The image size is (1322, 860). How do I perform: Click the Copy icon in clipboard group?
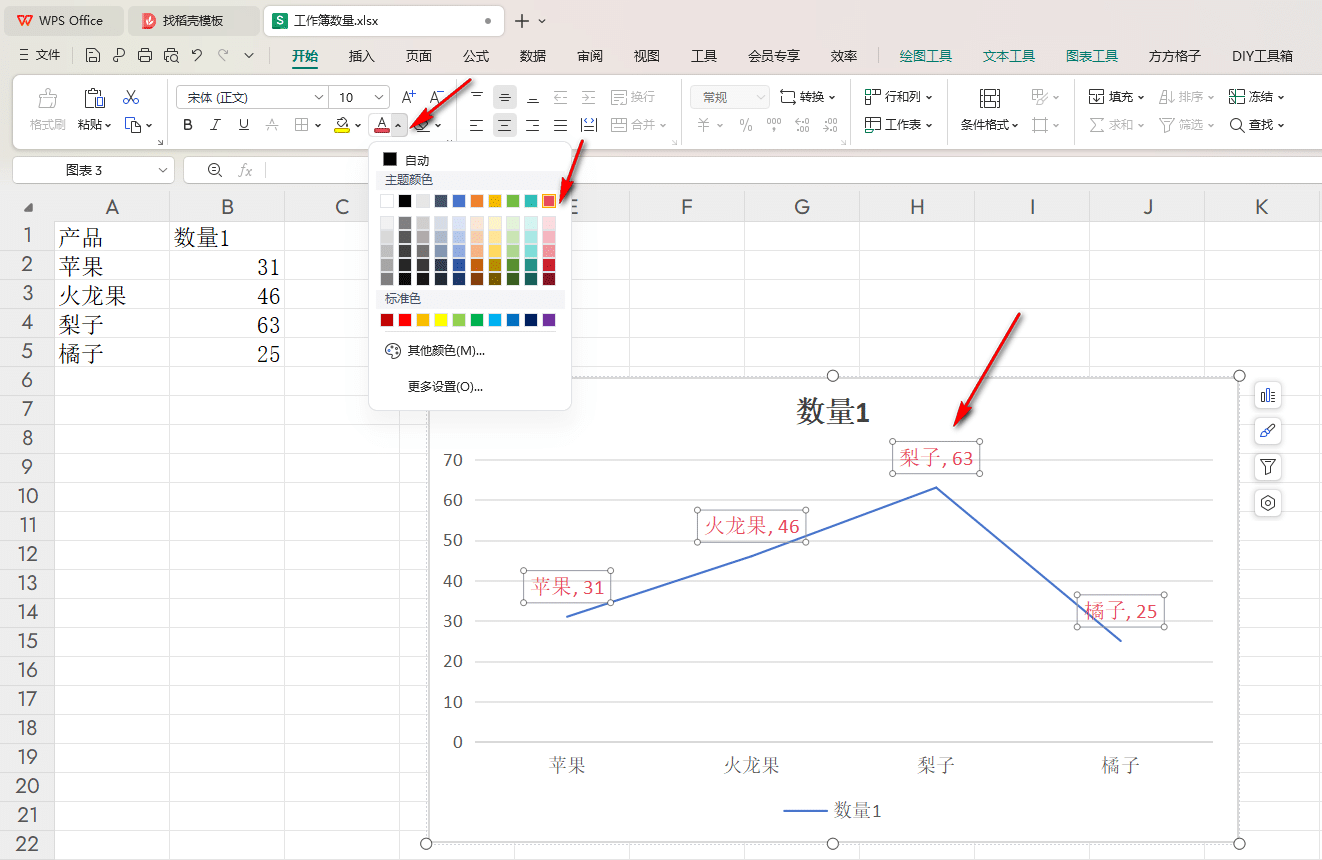[x=133, y=125]
